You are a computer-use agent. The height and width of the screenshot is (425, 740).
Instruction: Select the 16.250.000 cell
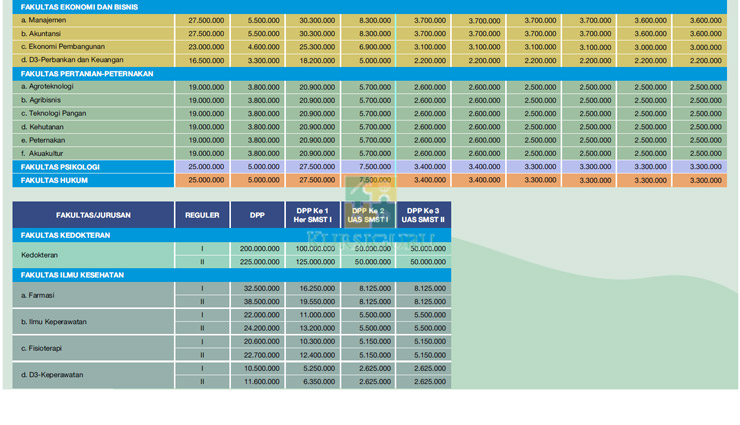point(317,288)
